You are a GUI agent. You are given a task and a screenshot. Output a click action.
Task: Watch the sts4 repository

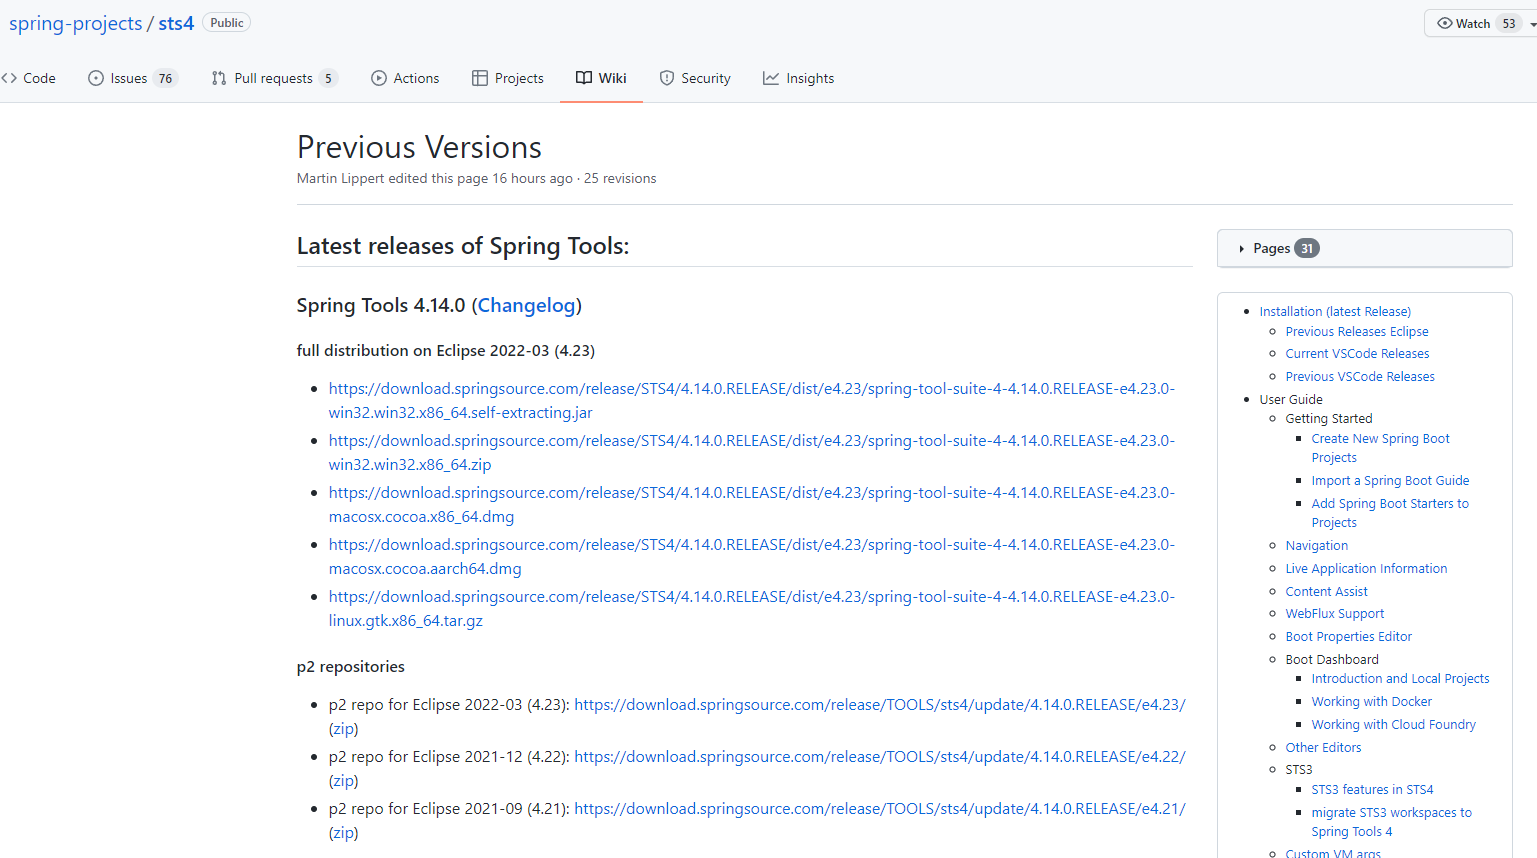click(x=1474, y=23)
